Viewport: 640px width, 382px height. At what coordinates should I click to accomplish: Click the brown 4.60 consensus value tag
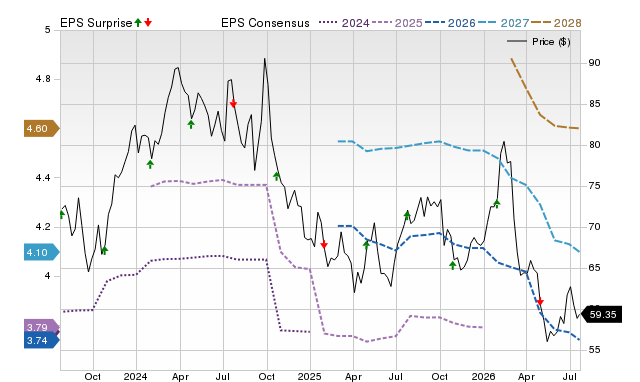coord(42,129)
